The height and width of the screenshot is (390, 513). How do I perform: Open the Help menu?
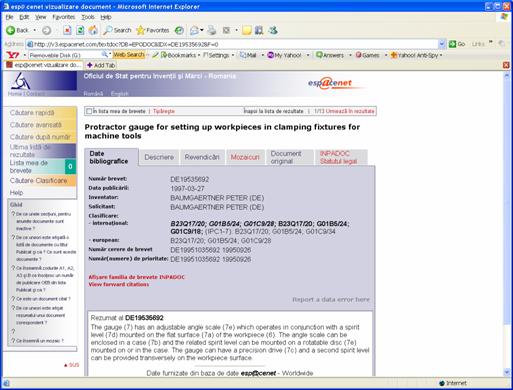pyautogui.click(x=106, y=17)
